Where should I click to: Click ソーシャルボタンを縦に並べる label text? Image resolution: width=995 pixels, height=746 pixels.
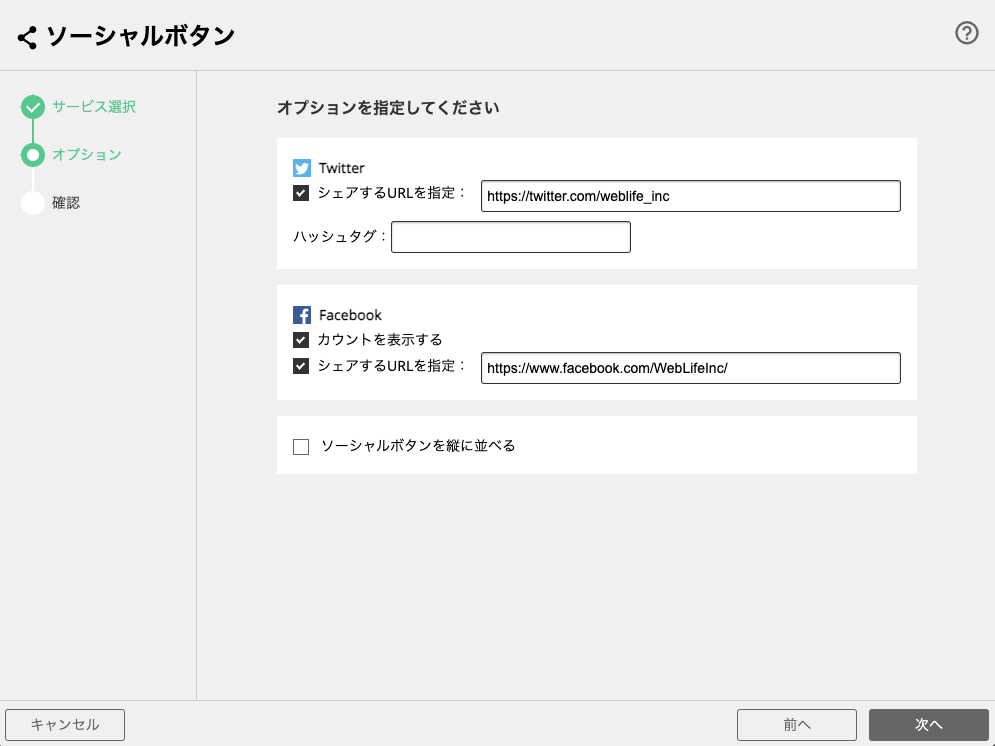coord(418,446)
